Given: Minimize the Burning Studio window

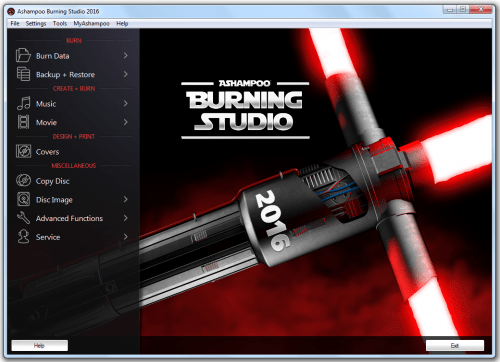Looking at the screenshot, I should [x=450, y=10].
